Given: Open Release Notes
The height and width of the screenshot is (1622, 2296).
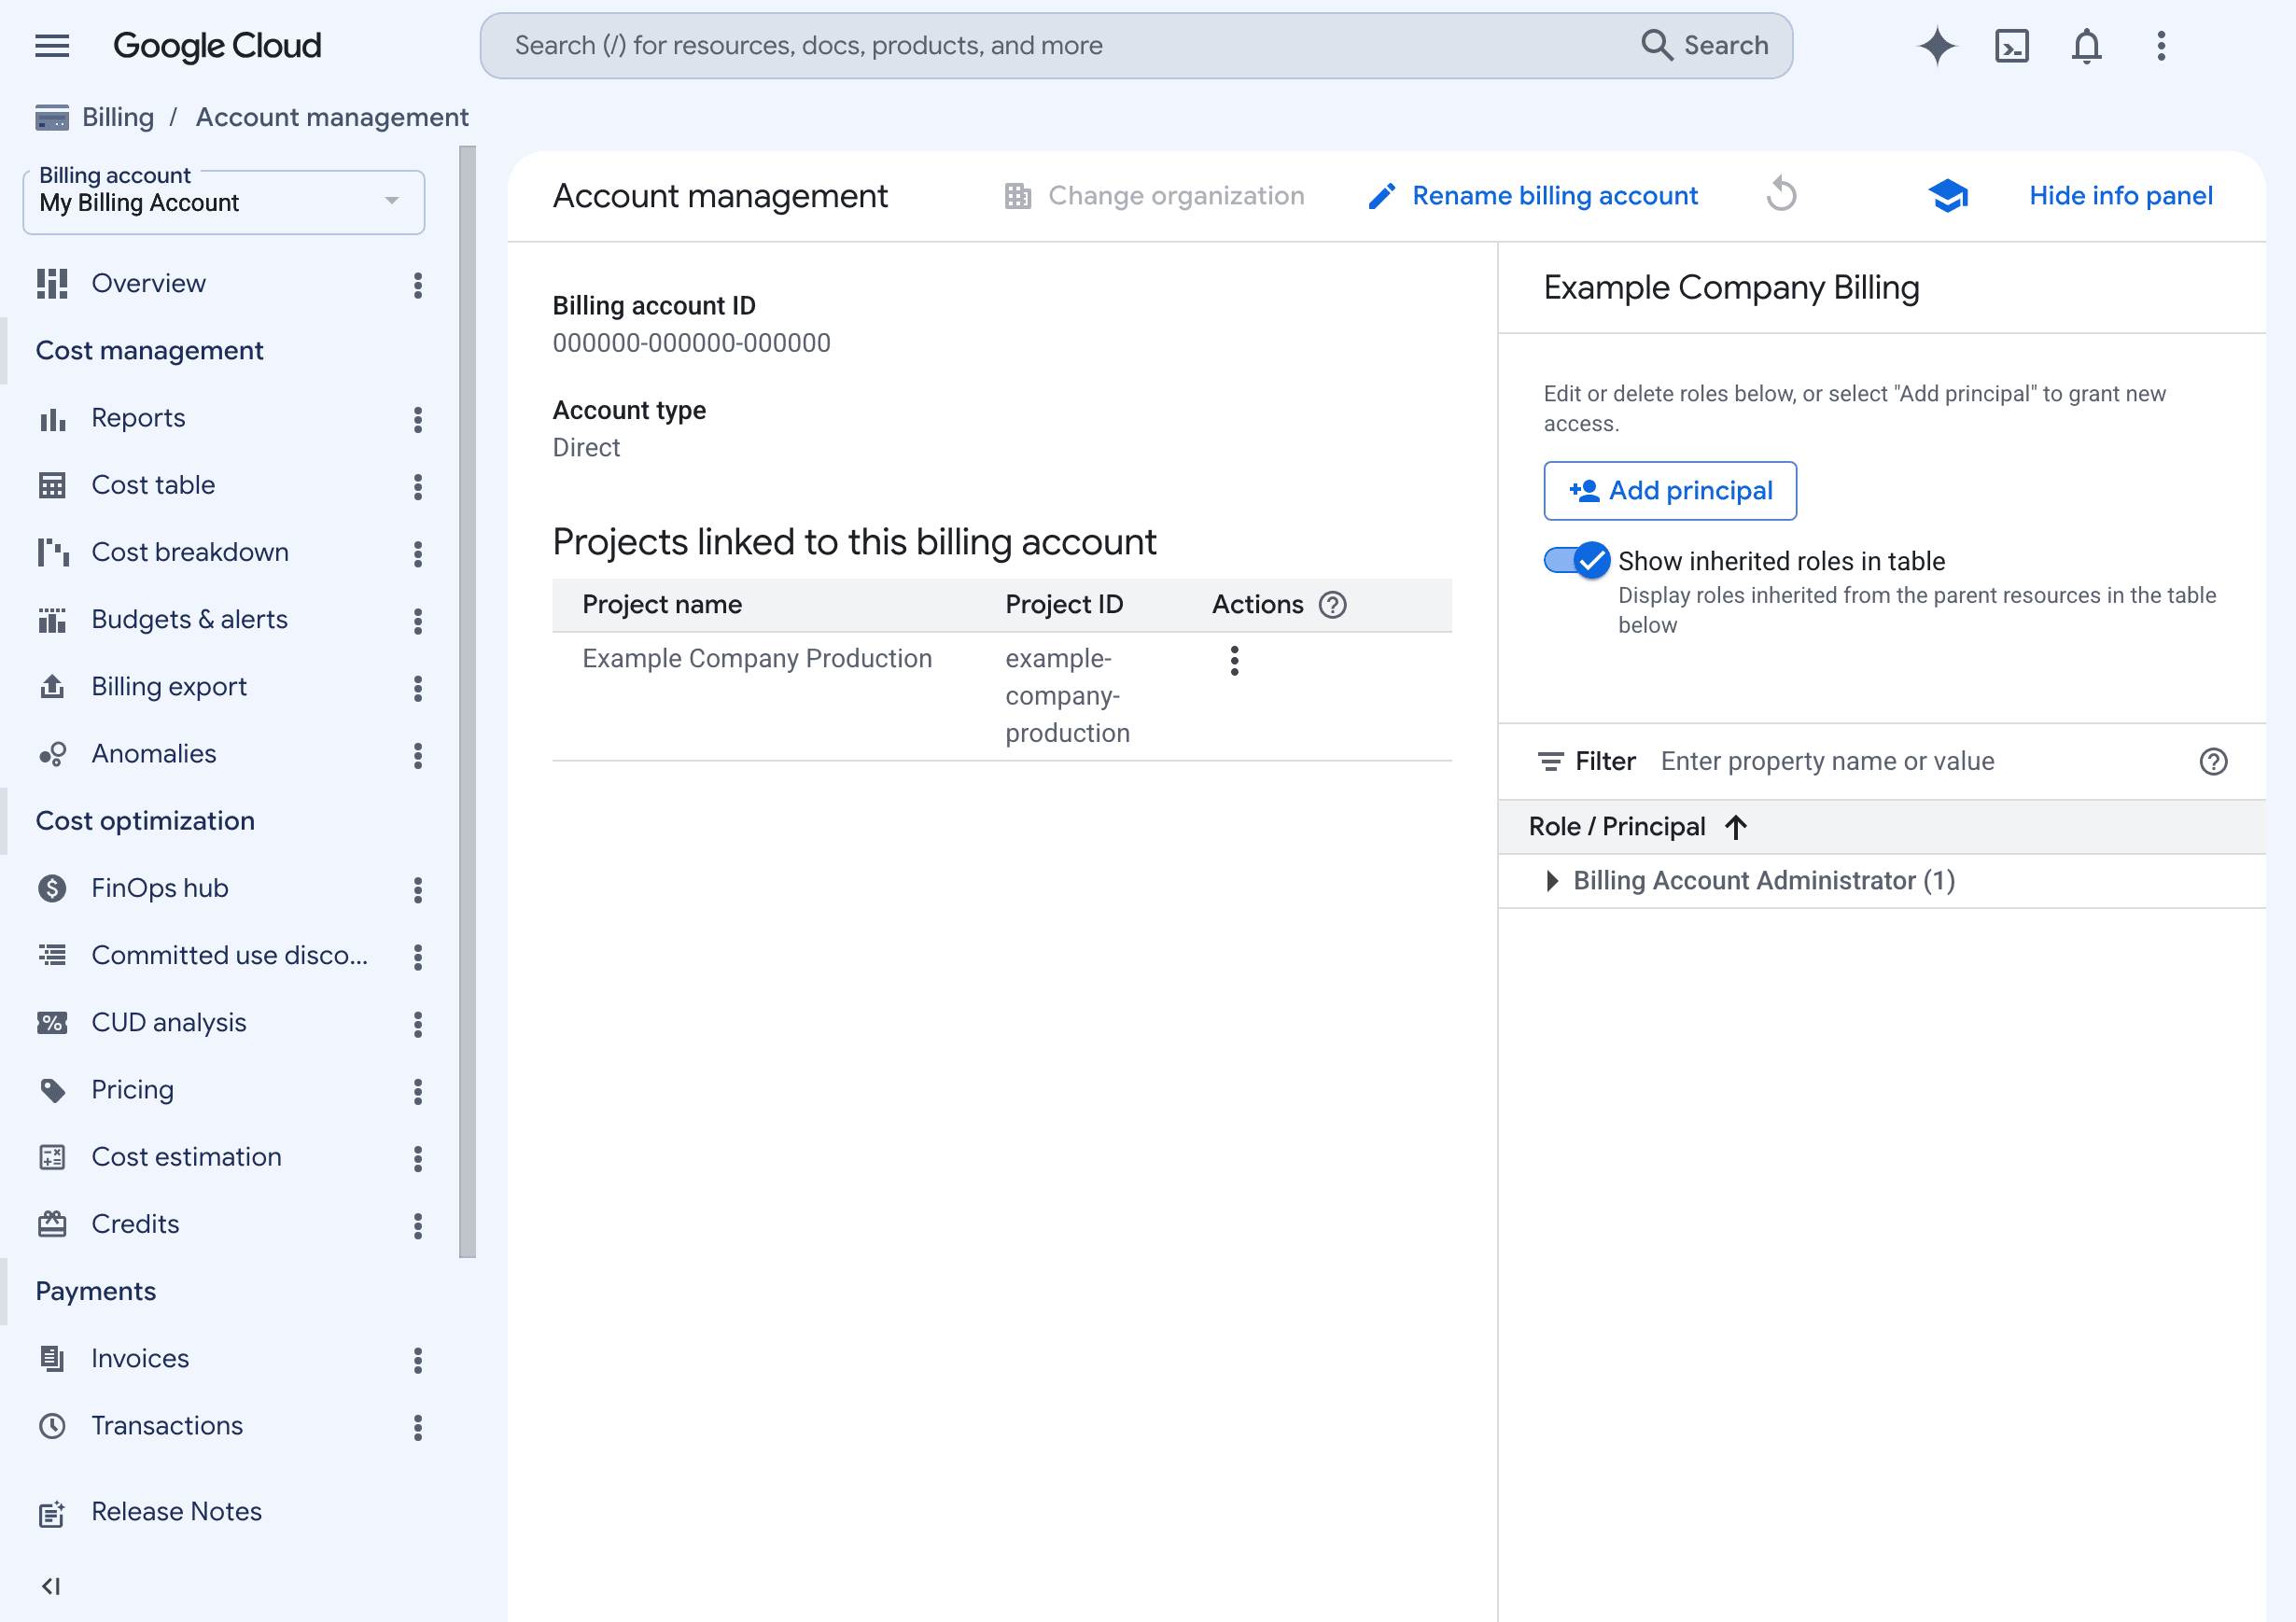Looking at the screenshot, I should pos(176,1512).
